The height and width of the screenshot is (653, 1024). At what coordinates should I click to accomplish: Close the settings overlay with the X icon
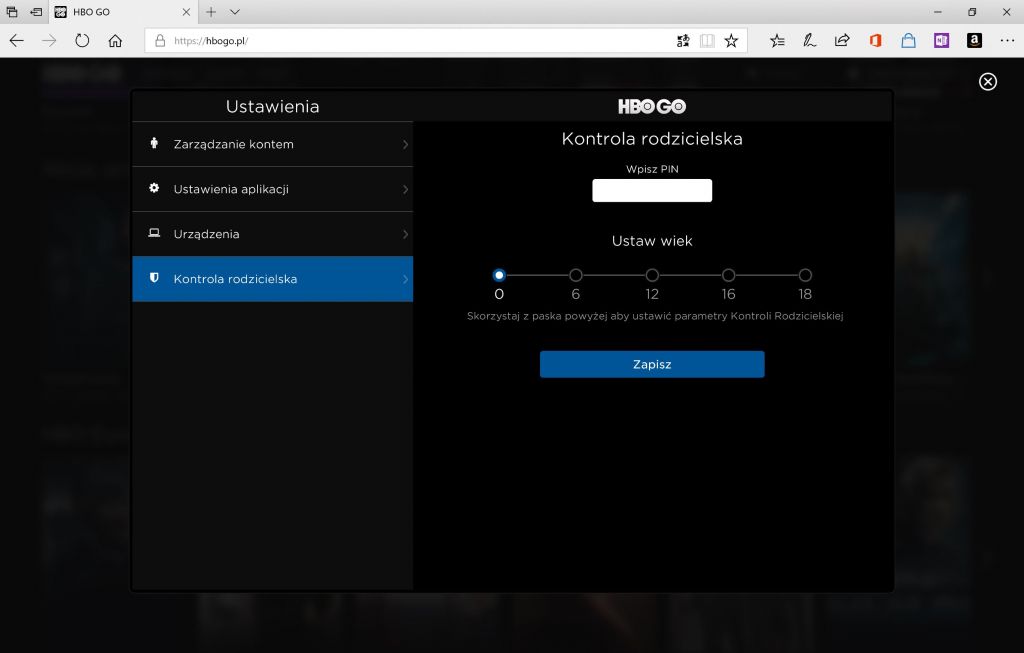(987, 82)
